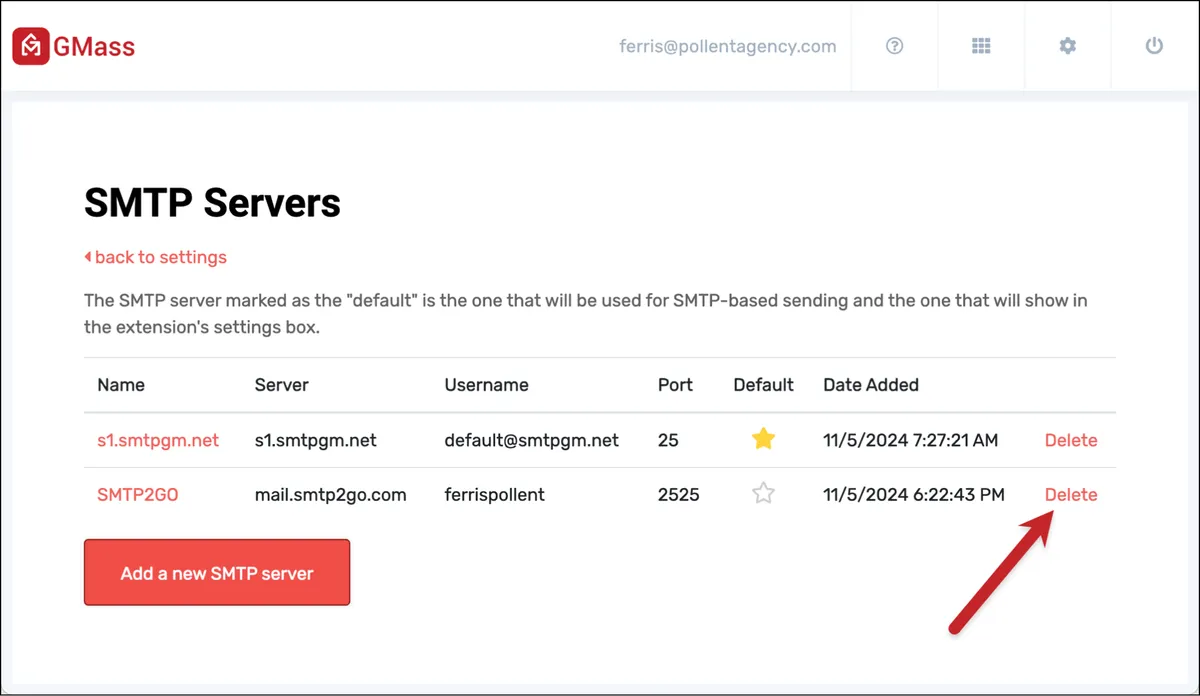The height and width of the screenshot is (696, 1200).
Task: Click the power logout icon
Action: [1154, 46]
